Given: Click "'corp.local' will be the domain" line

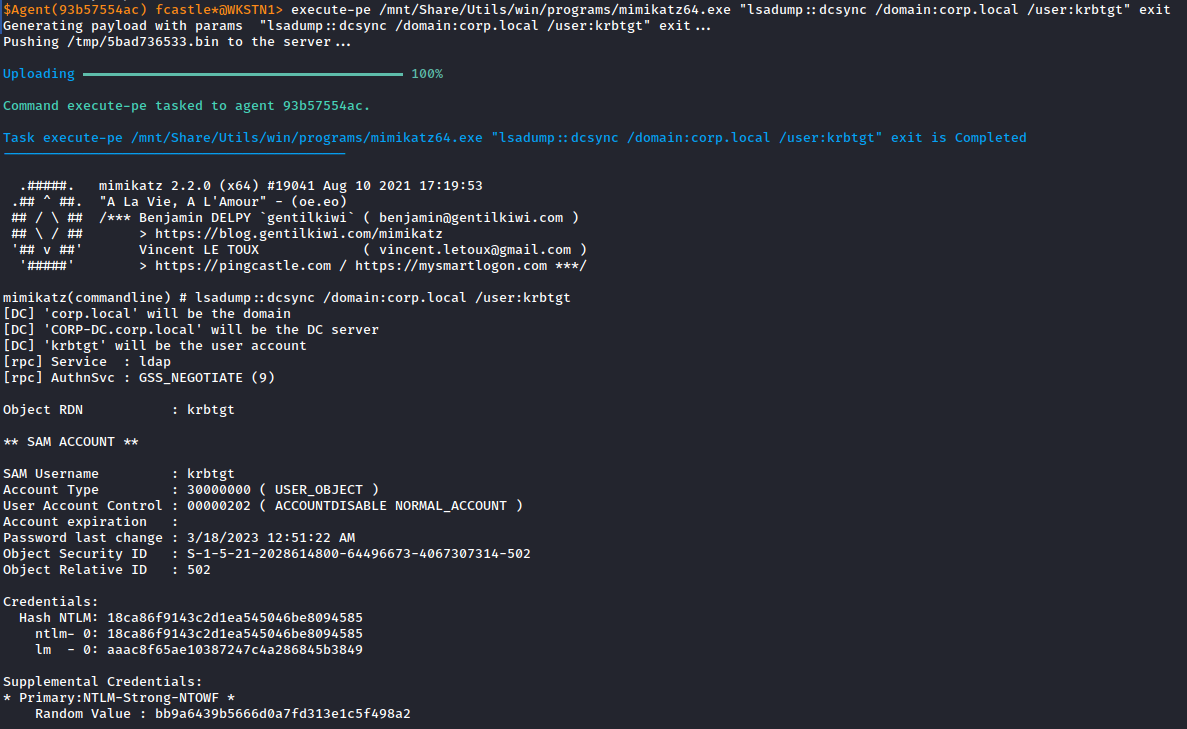Looking at the screenshot, I should [x=147, y=314].
